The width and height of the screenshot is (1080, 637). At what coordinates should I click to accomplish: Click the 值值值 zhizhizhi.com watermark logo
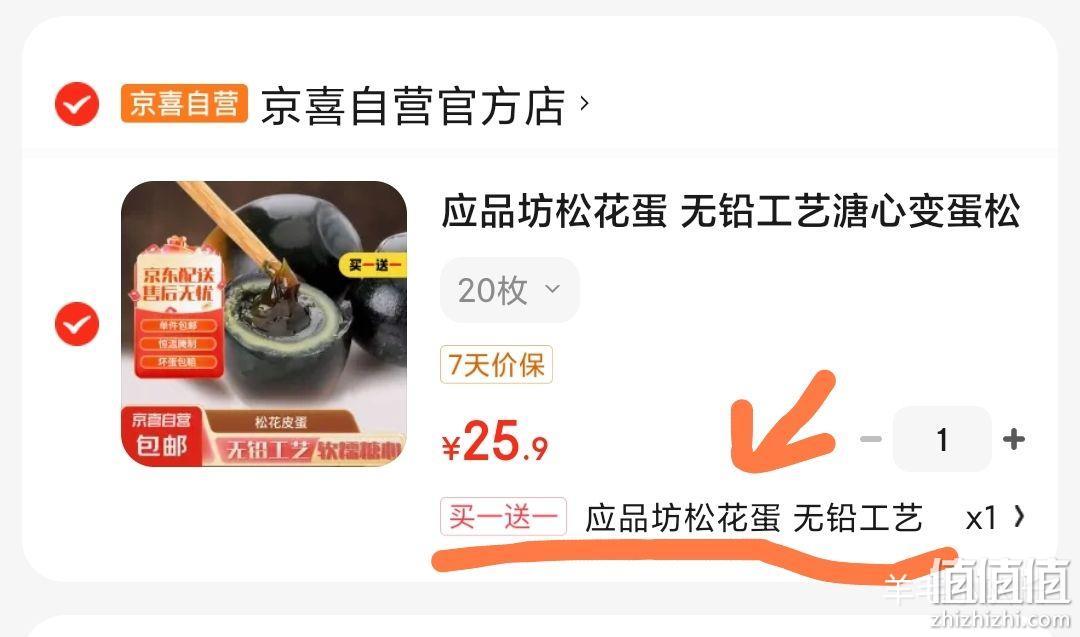[x=1000, y=592]
